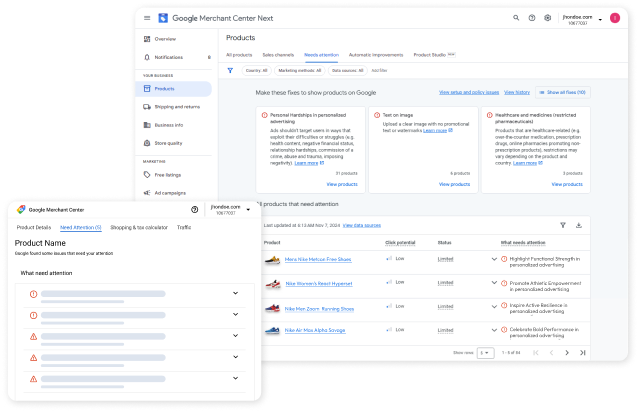Switch to the All products tab
639x411 pixels.
(239, 55)
